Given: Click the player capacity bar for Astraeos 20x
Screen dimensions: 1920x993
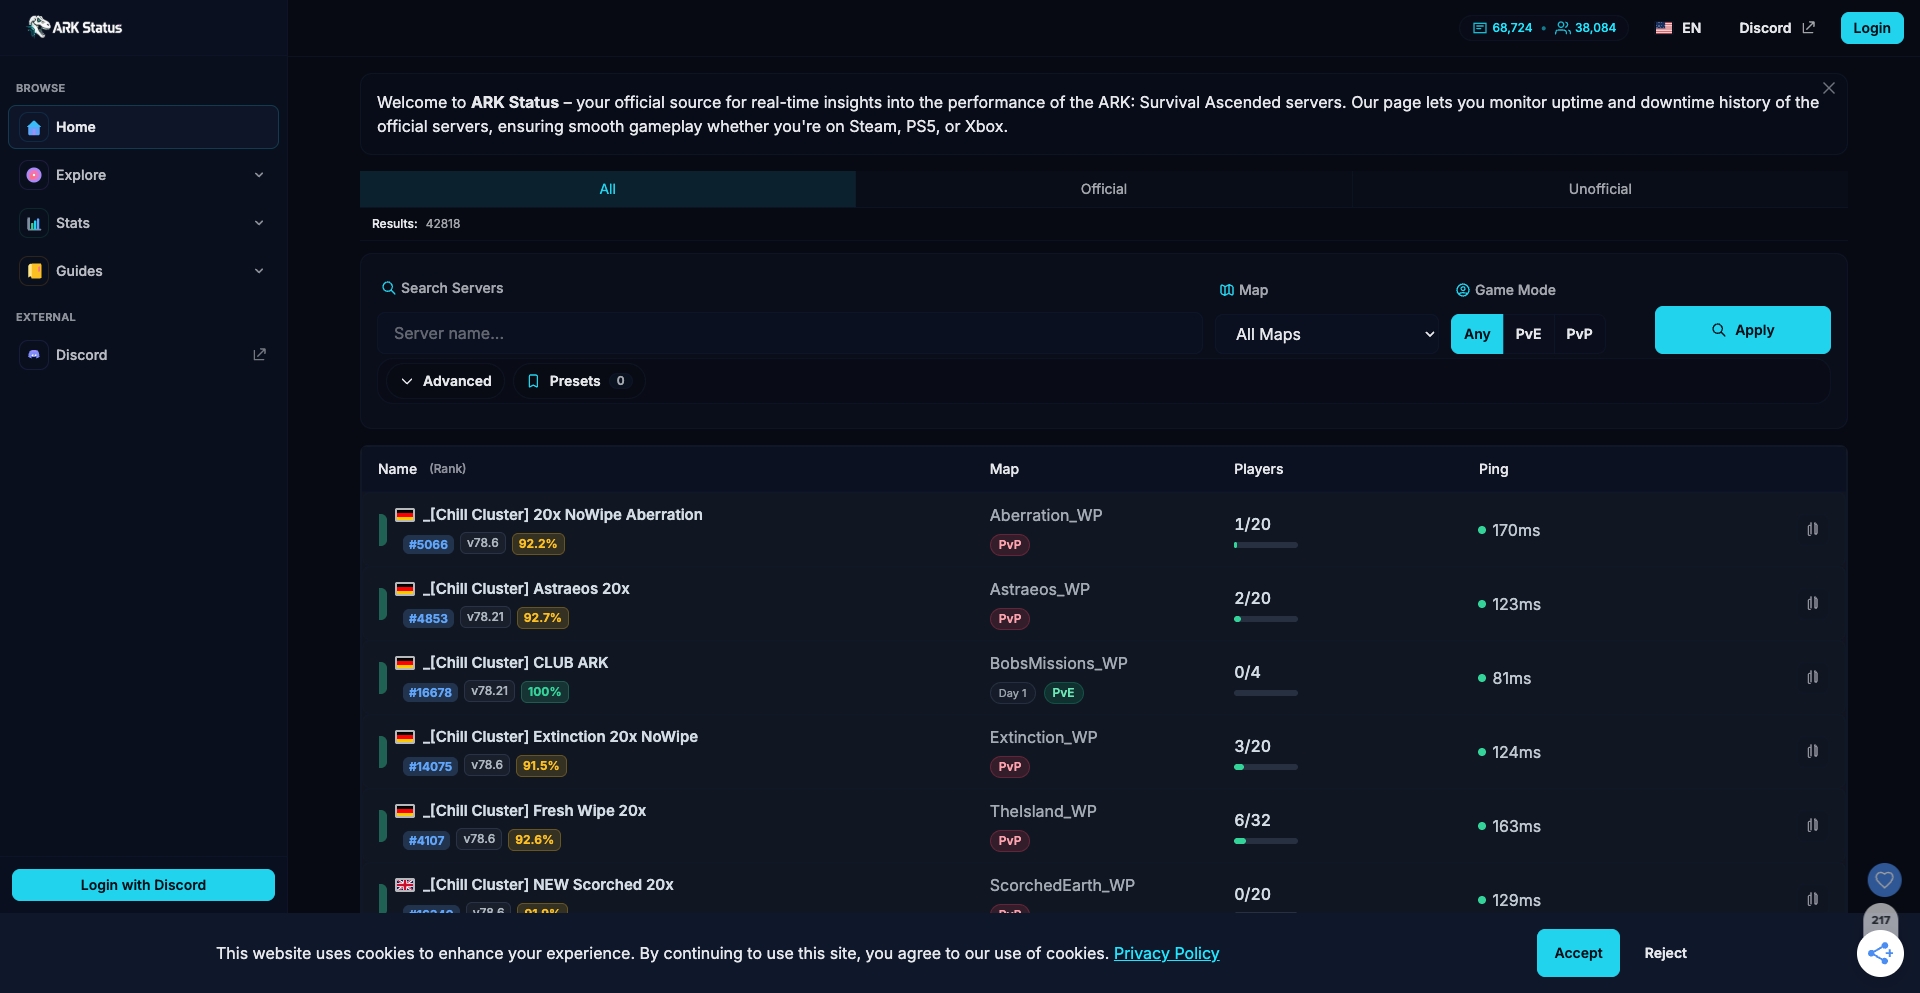Looking at the screenshot, I should 1264,620.
